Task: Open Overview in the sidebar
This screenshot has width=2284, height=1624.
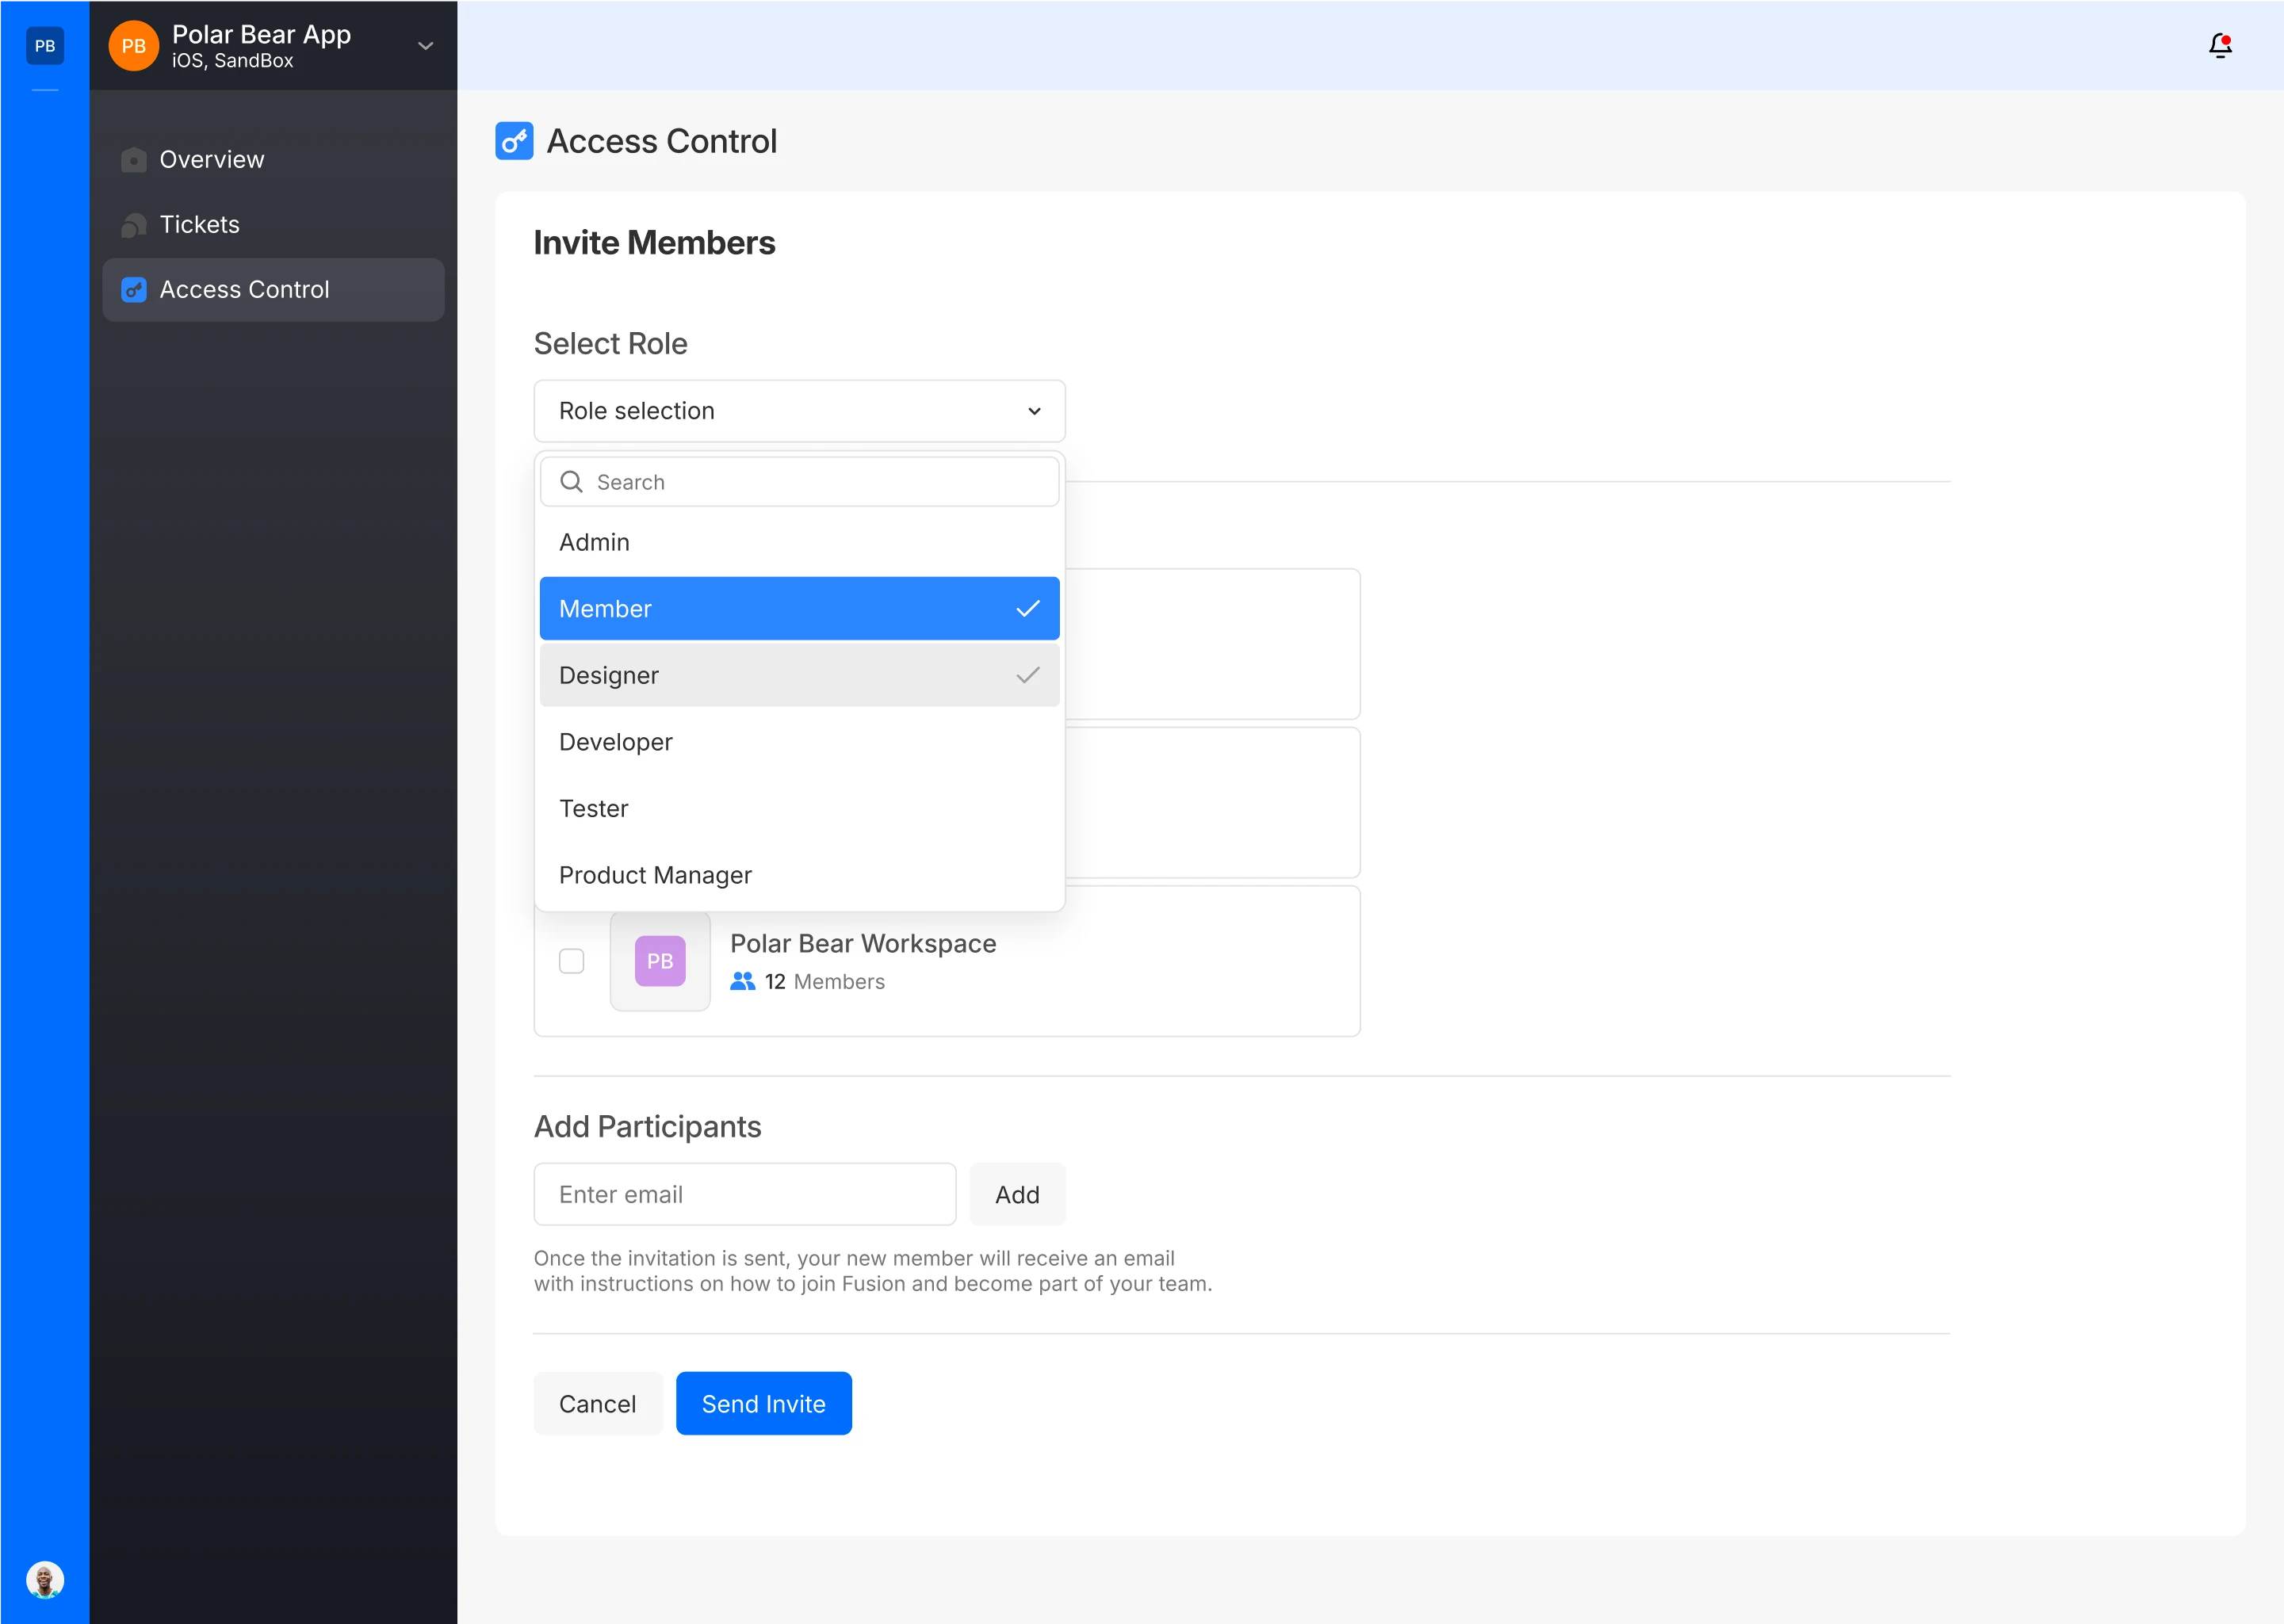Action: coord(212,159)
